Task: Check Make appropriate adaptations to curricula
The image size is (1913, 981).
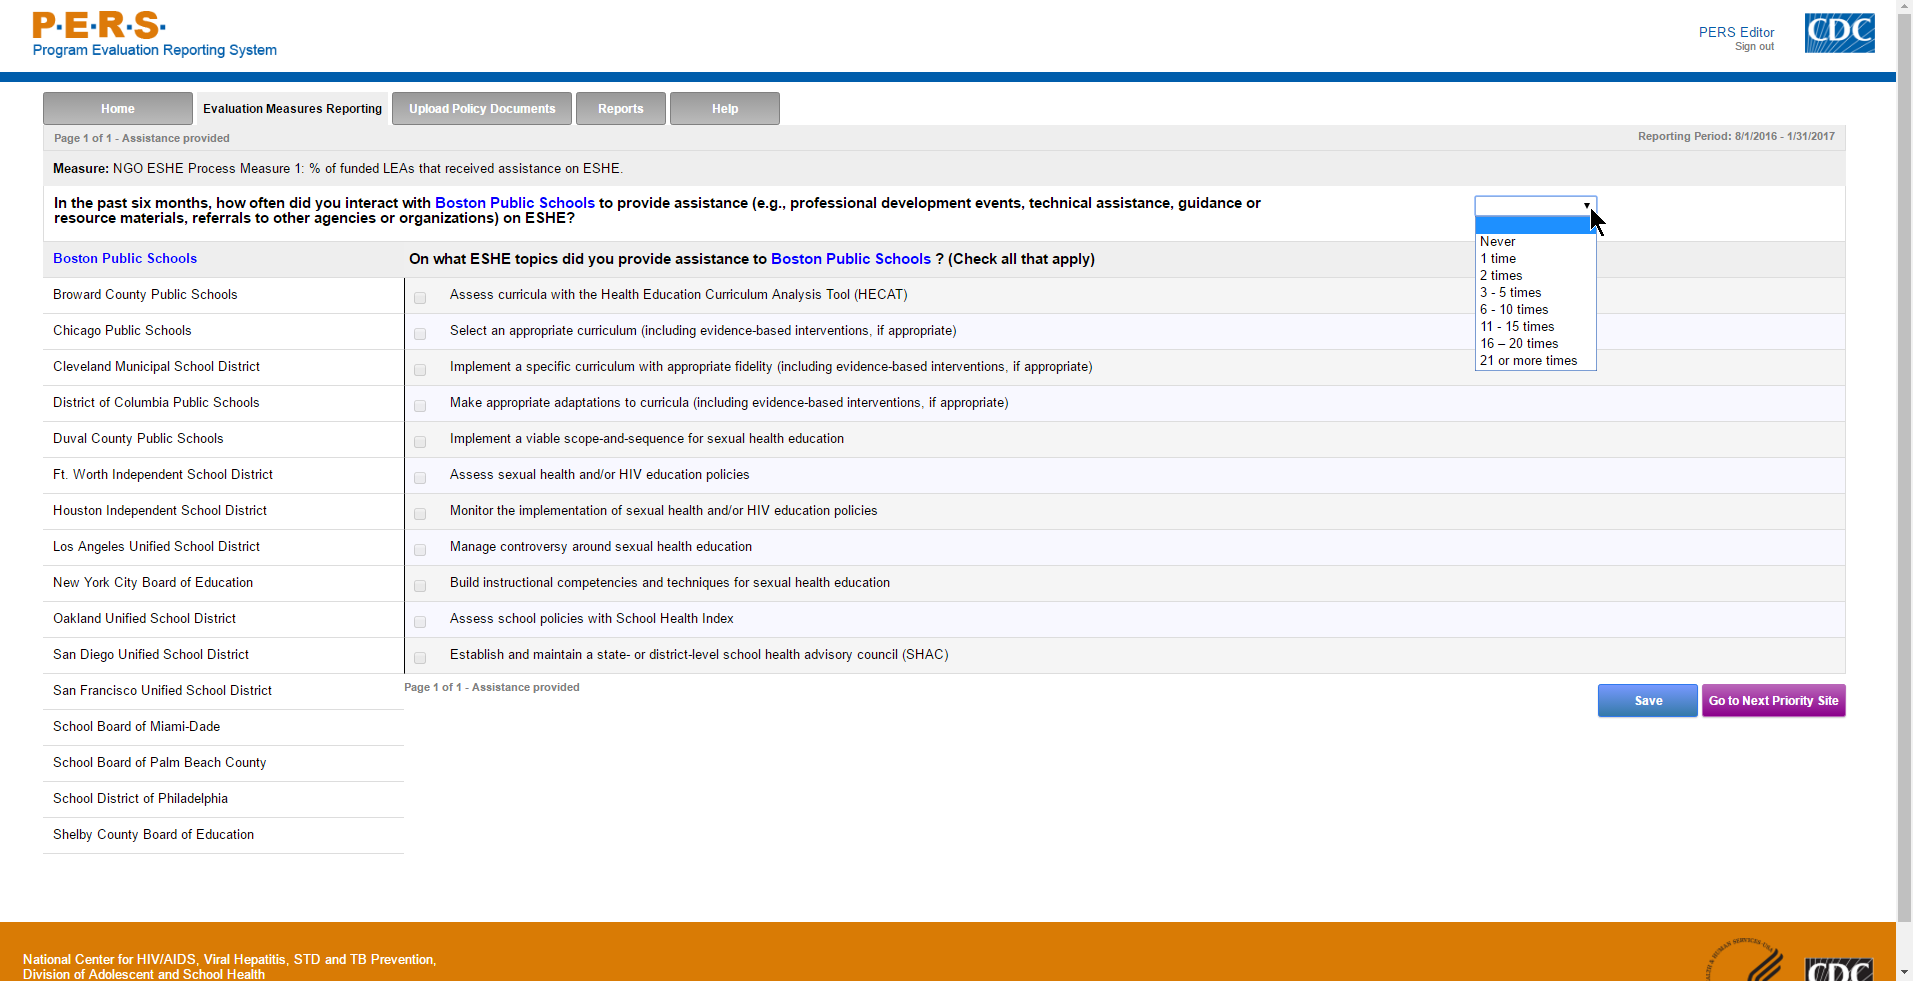Action: 420,406
